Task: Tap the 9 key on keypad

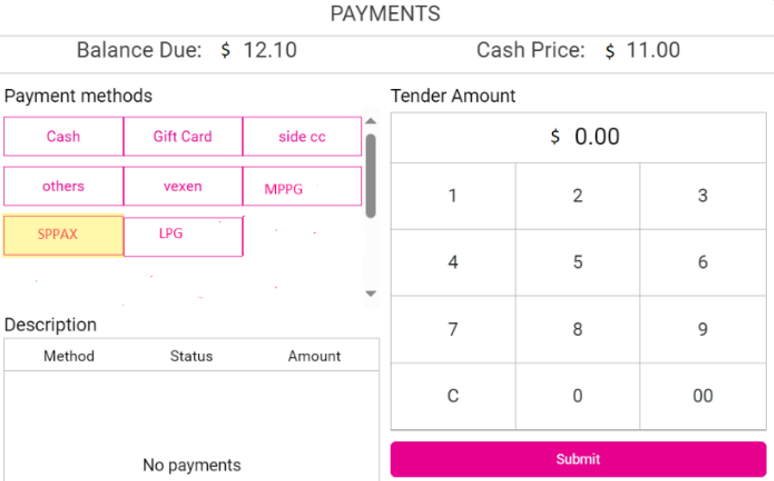Action: [x=702, y=329]
